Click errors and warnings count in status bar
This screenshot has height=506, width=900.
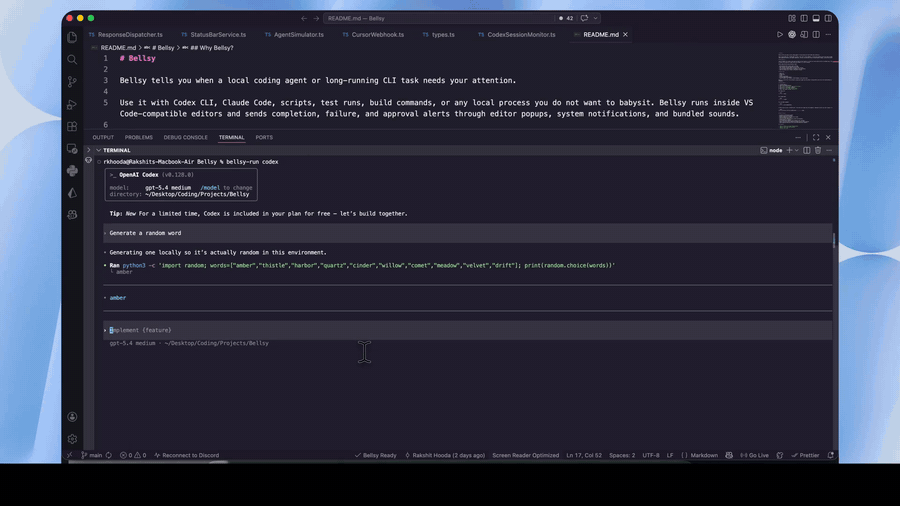tap(133, 456)
